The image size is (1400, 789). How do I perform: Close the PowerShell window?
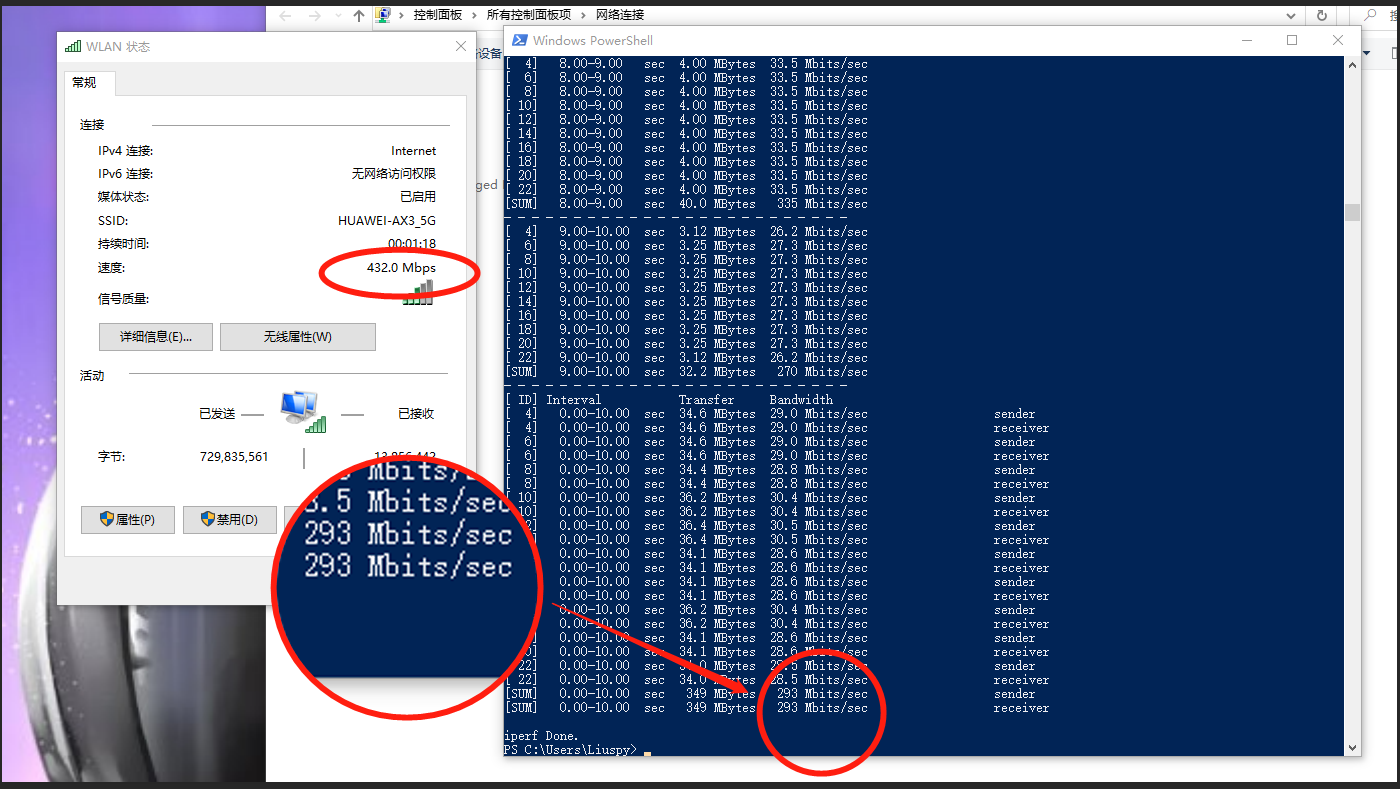pos(1338,41)
